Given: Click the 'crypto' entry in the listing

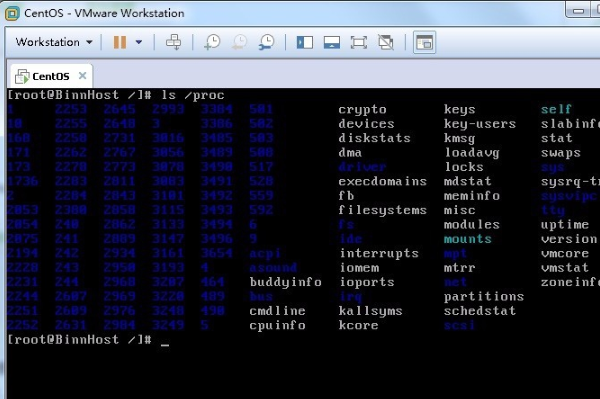Looking at the screenshot, I should (362, 110).
